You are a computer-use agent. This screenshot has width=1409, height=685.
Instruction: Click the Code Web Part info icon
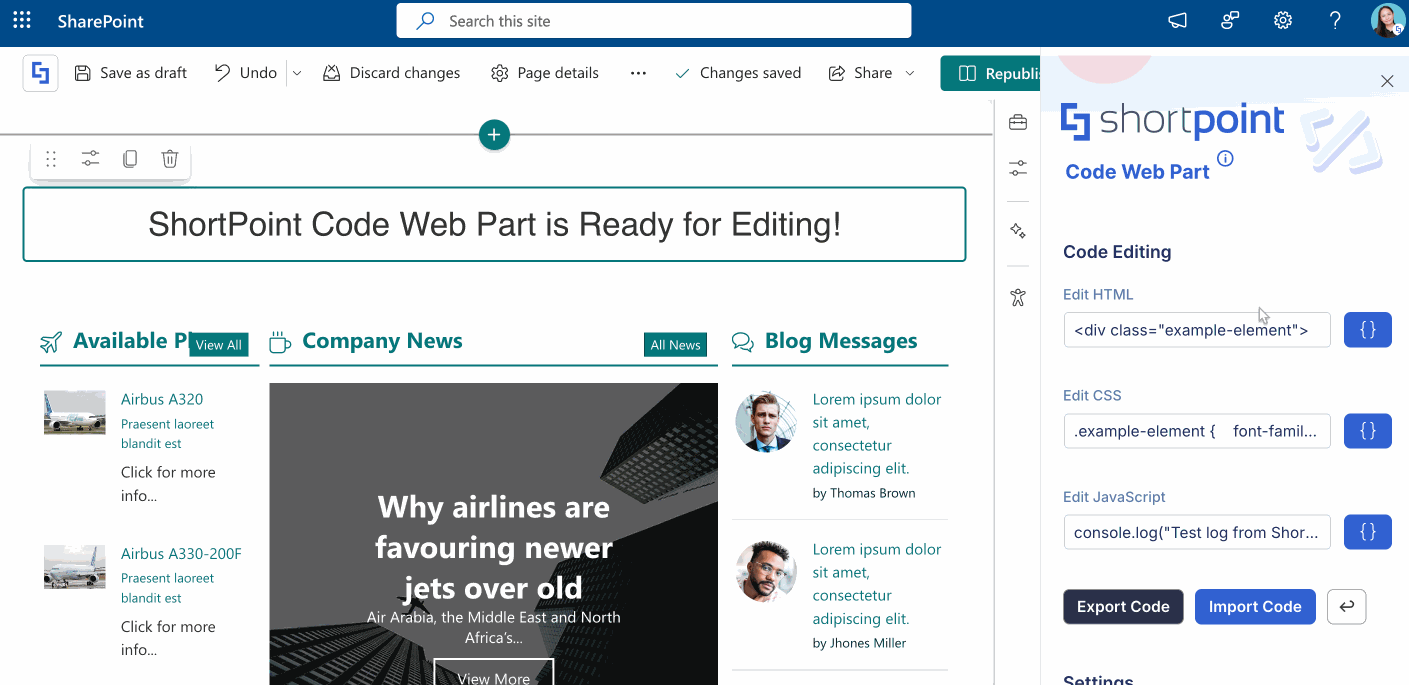tap(1225, 159)
